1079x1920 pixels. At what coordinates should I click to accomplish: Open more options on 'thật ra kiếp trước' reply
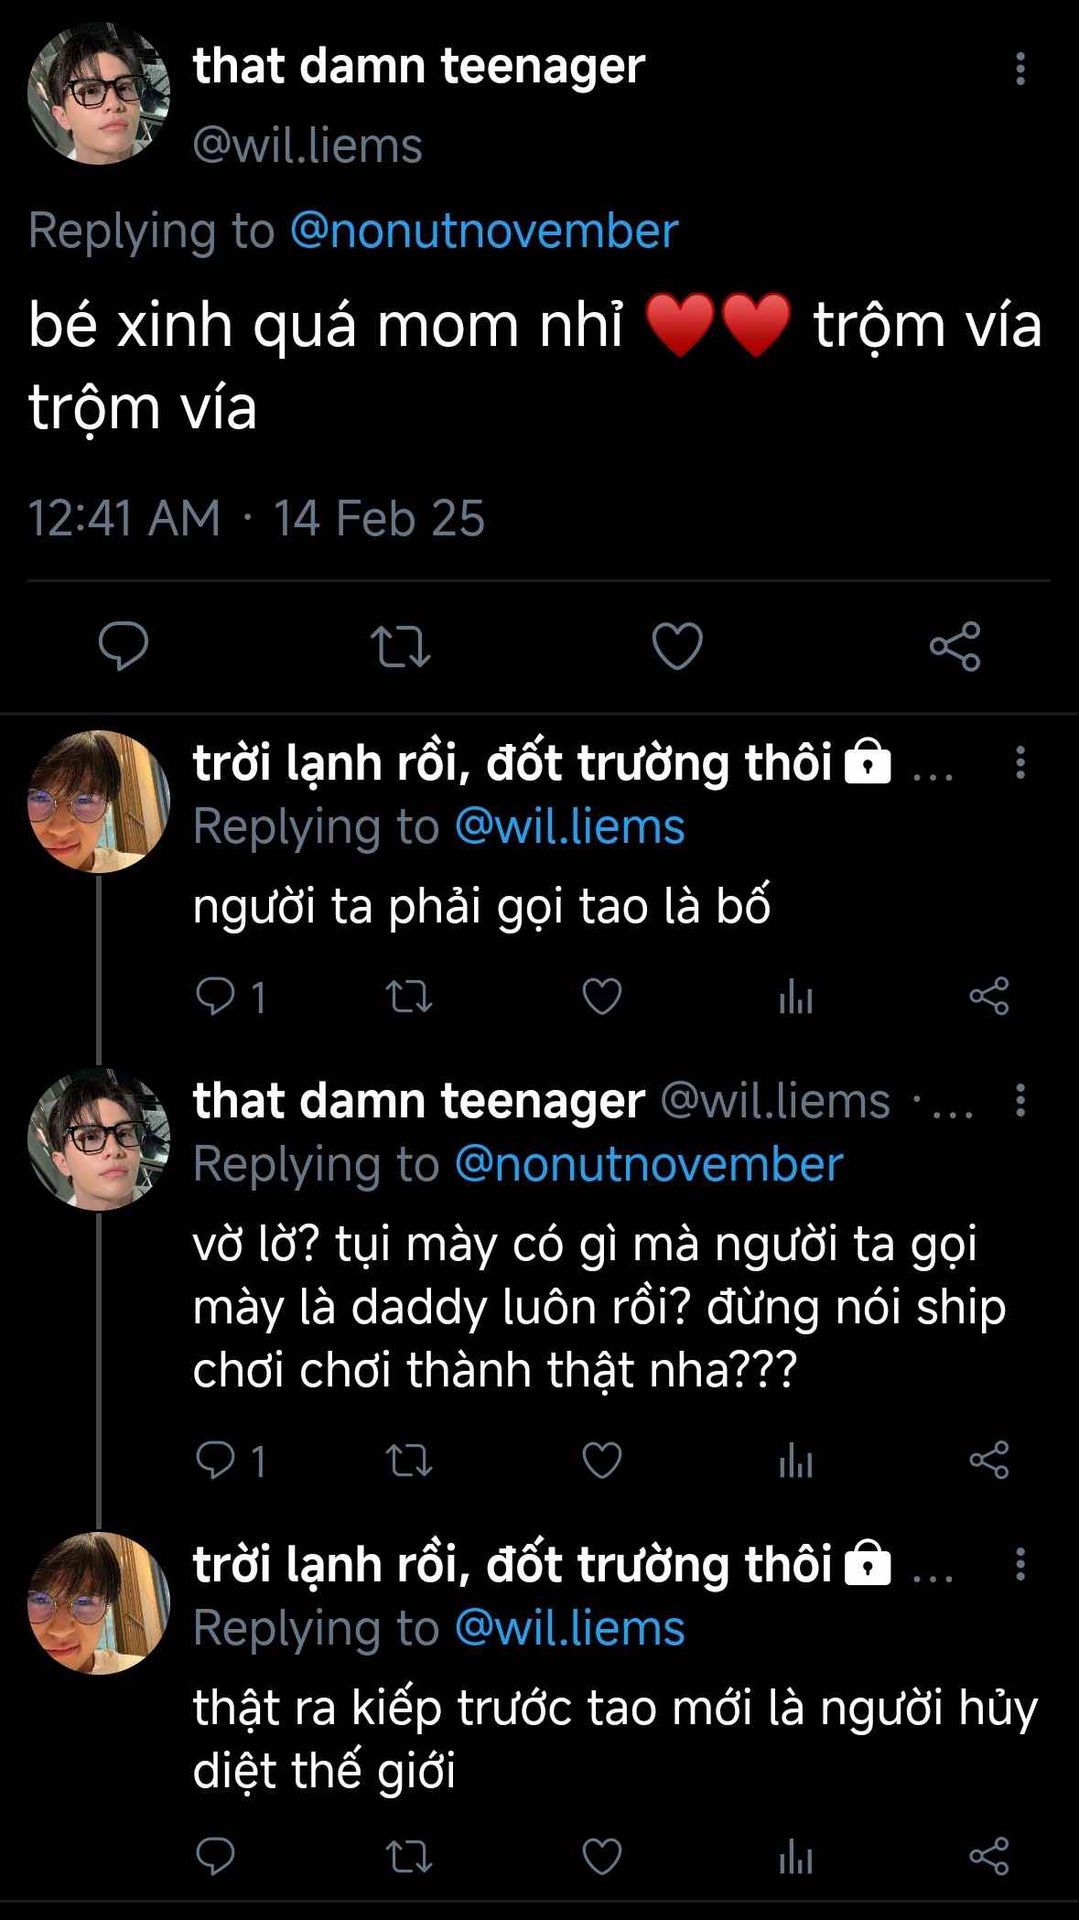pyautogui.click(x=1020, y=1564)
